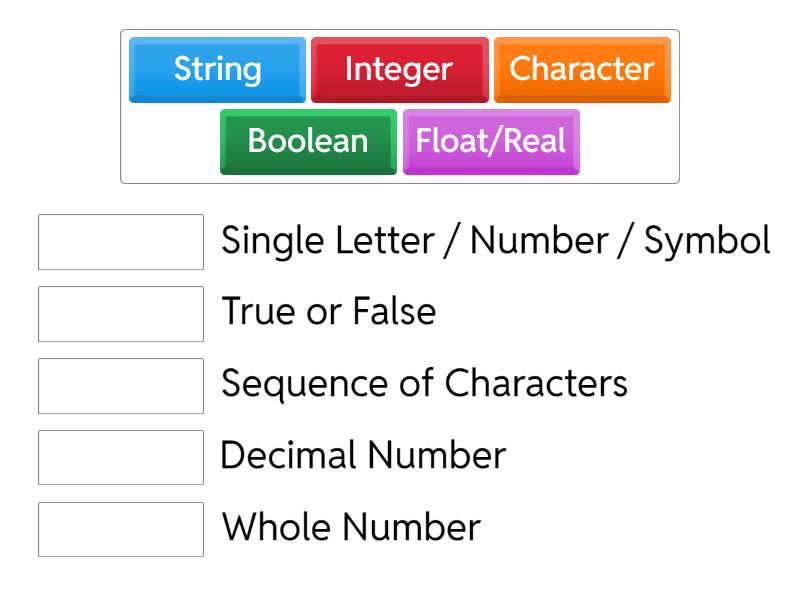Image resolution: width=800 pixels, height=600 pixels.
Task: Click the answer slot for Decimal Number
Action: pos(121,457)
